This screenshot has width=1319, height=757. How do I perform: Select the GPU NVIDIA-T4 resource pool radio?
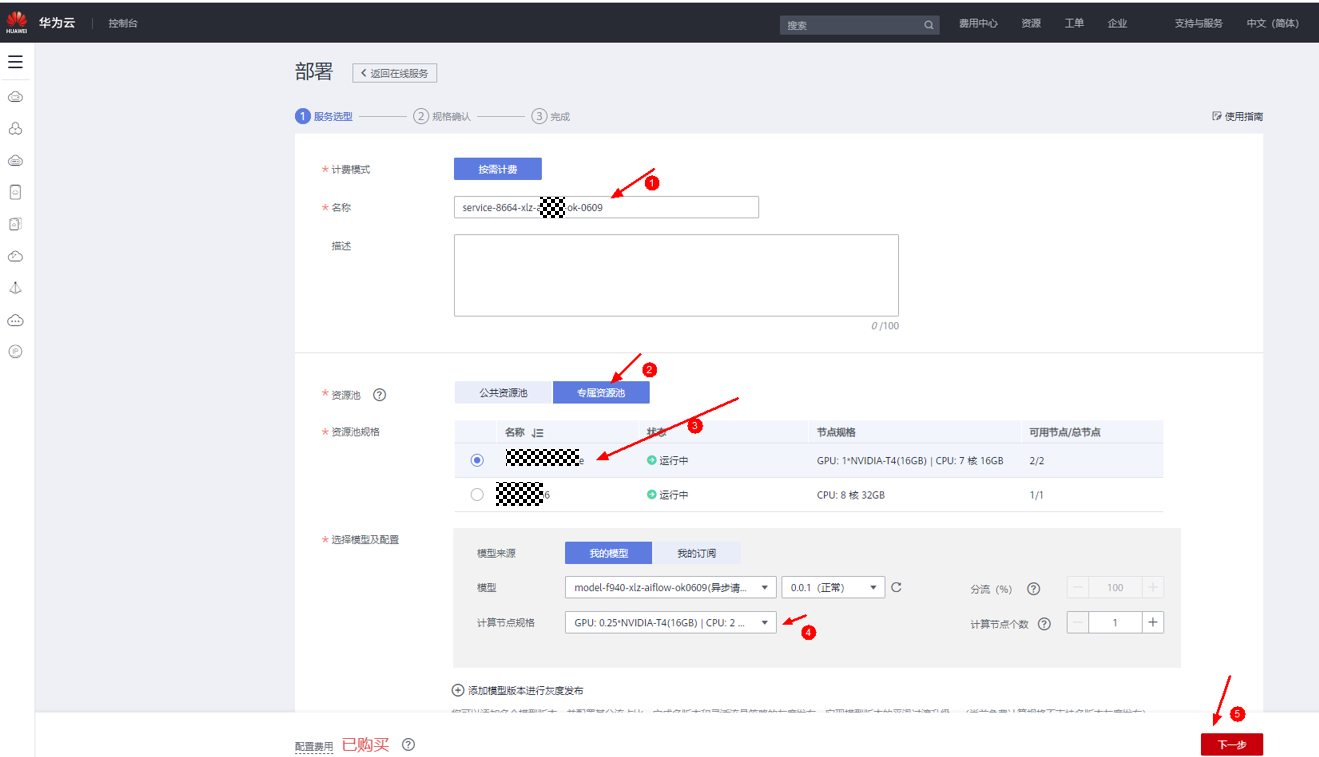pyautogui.click(x=477, y=460)
